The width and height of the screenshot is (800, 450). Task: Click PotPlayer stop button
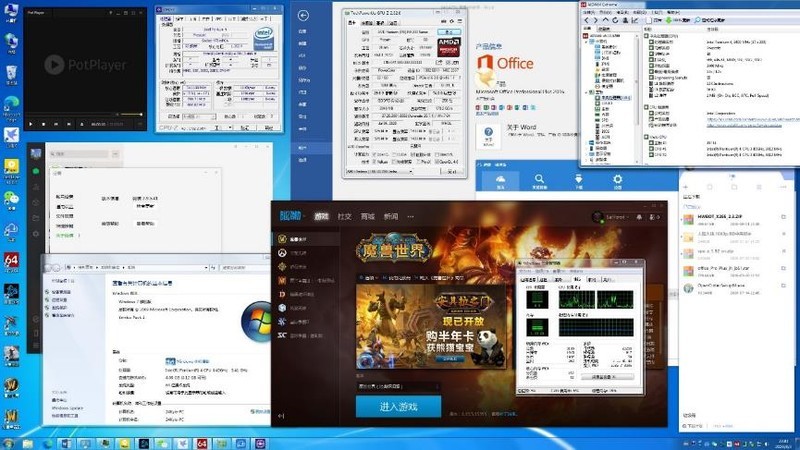[43, 124]
